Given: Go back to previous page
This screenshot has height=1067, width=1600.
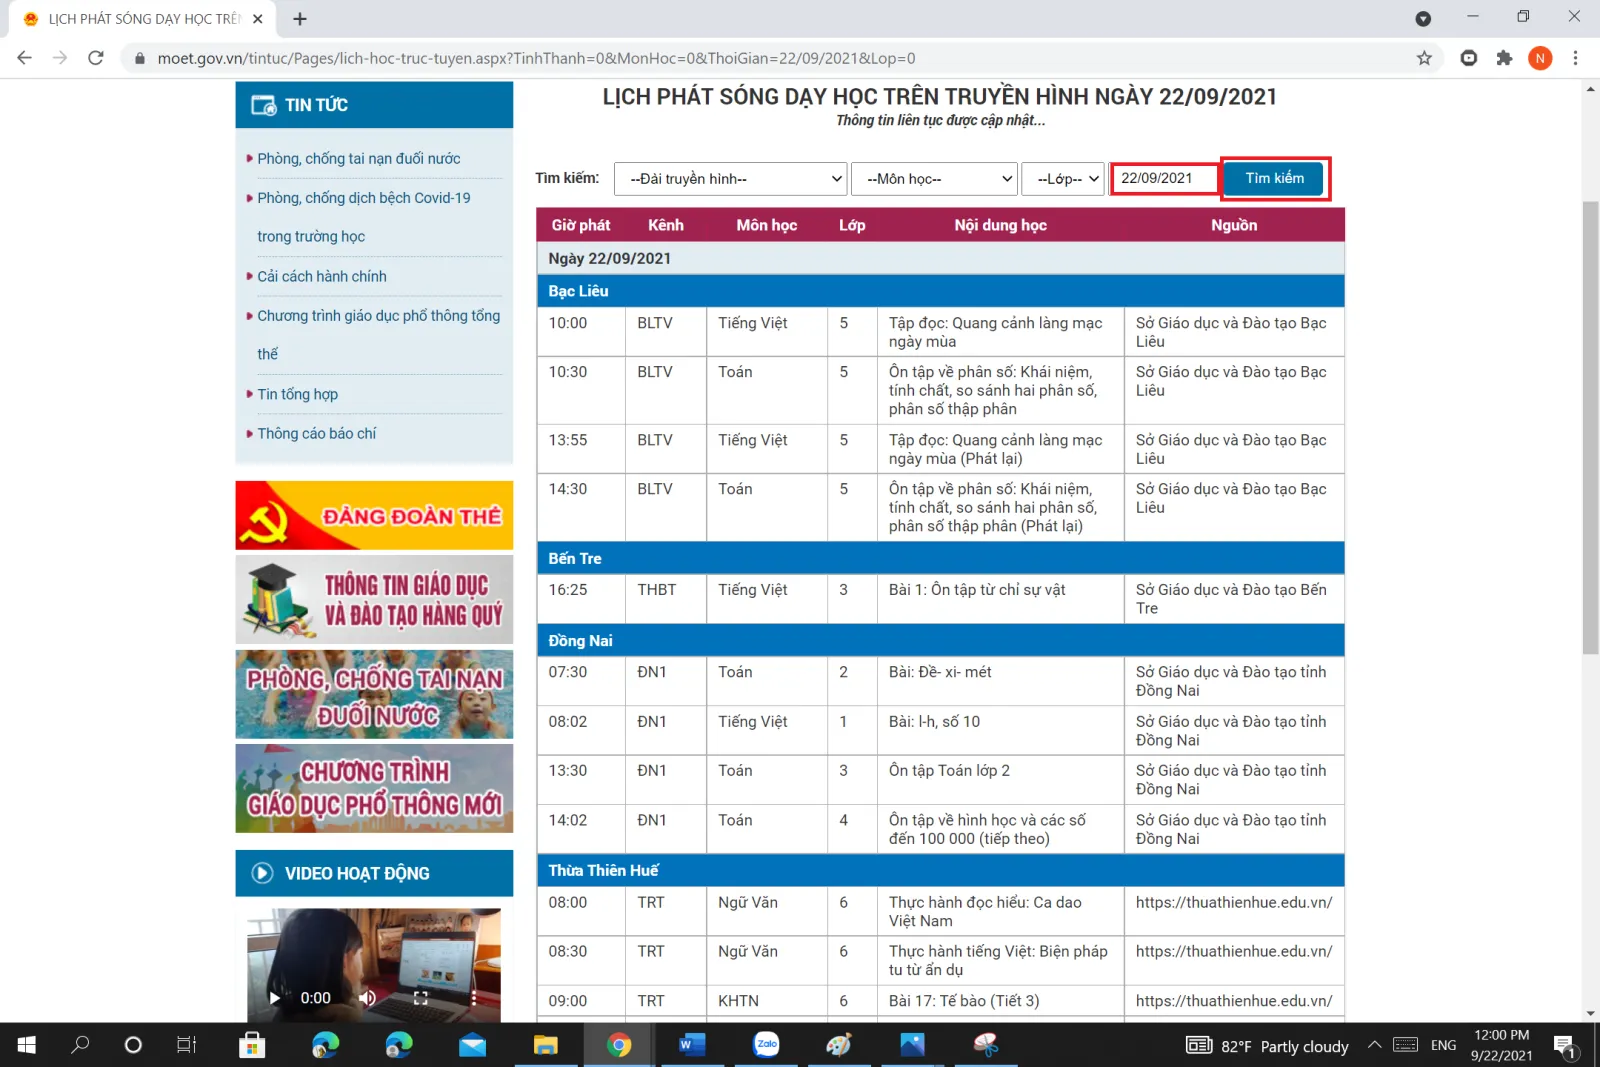Looking at the screenshot, I should coord(24,58).
